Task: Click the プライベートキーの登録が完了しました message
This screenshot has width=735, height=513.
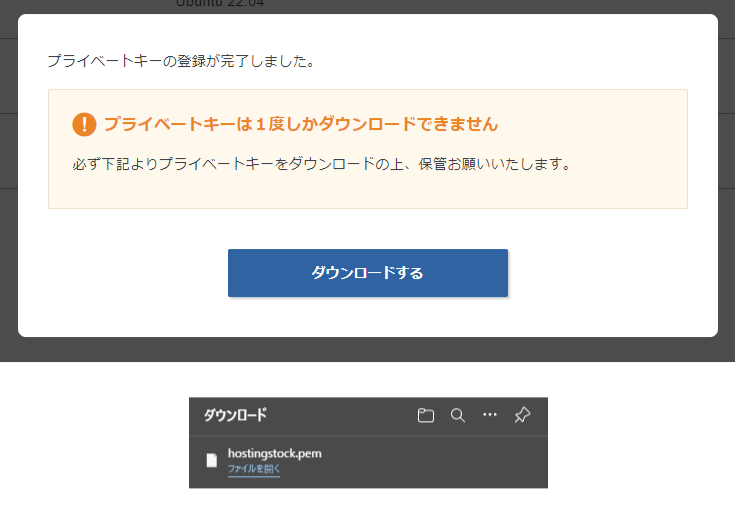Action: click(181, 61)
